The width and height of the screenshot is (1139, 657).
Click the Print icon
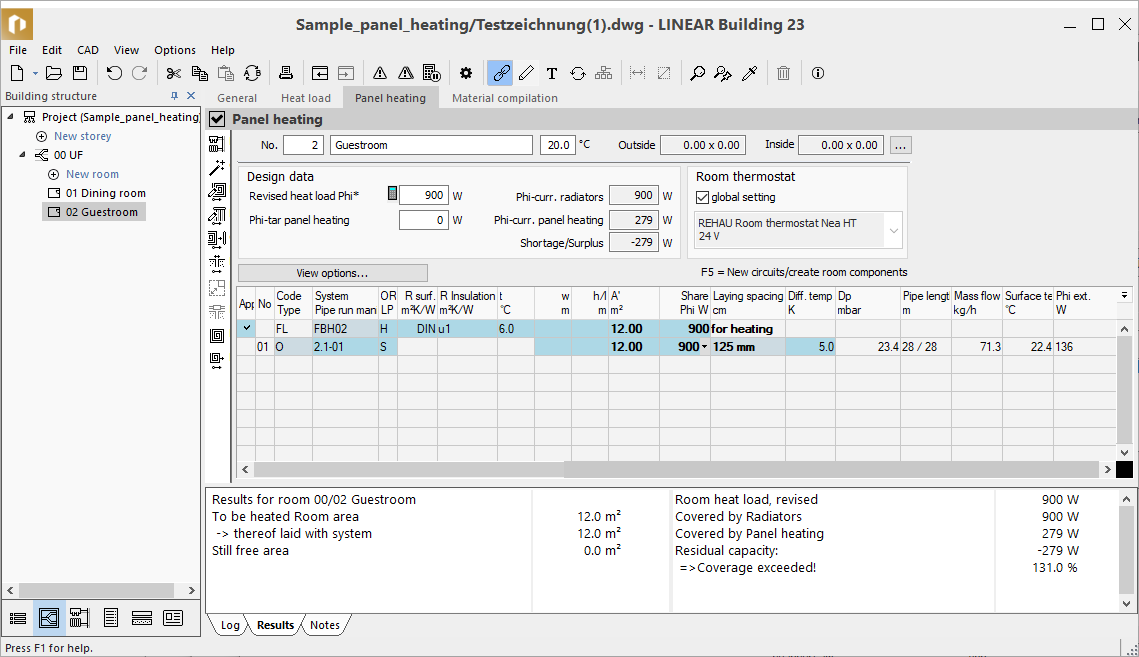coord(285,73)
